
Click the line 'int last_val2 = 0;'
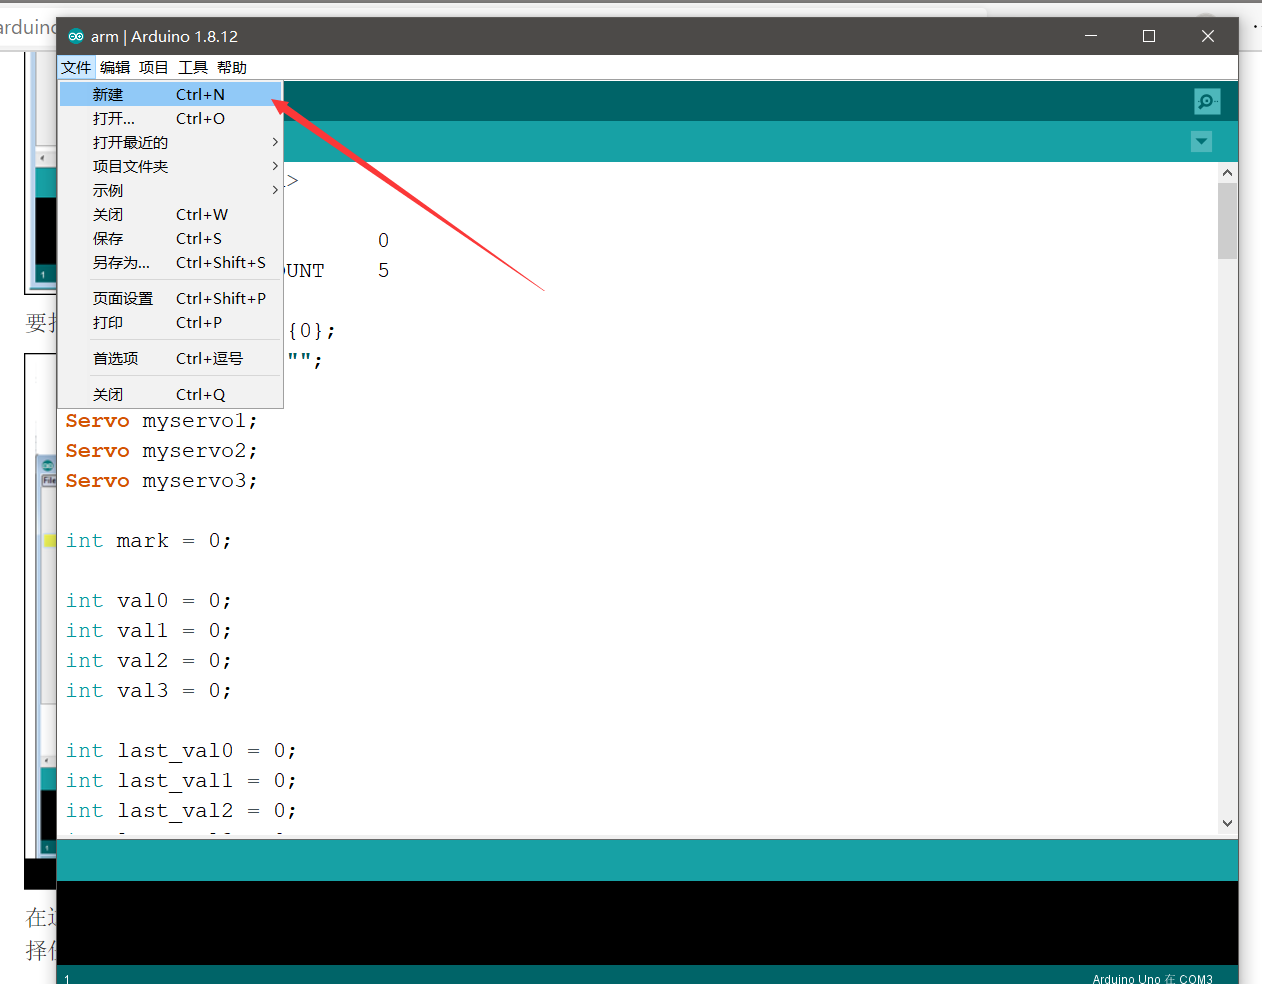181,811
